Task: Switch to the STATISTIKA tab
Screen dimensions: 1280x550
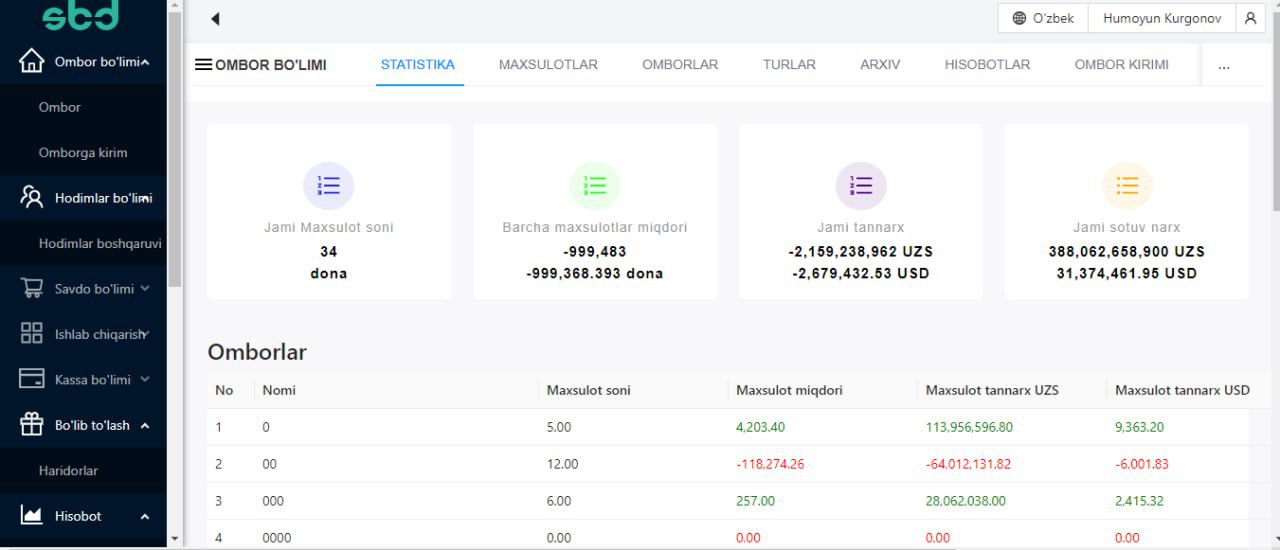Action: point(418,64)
